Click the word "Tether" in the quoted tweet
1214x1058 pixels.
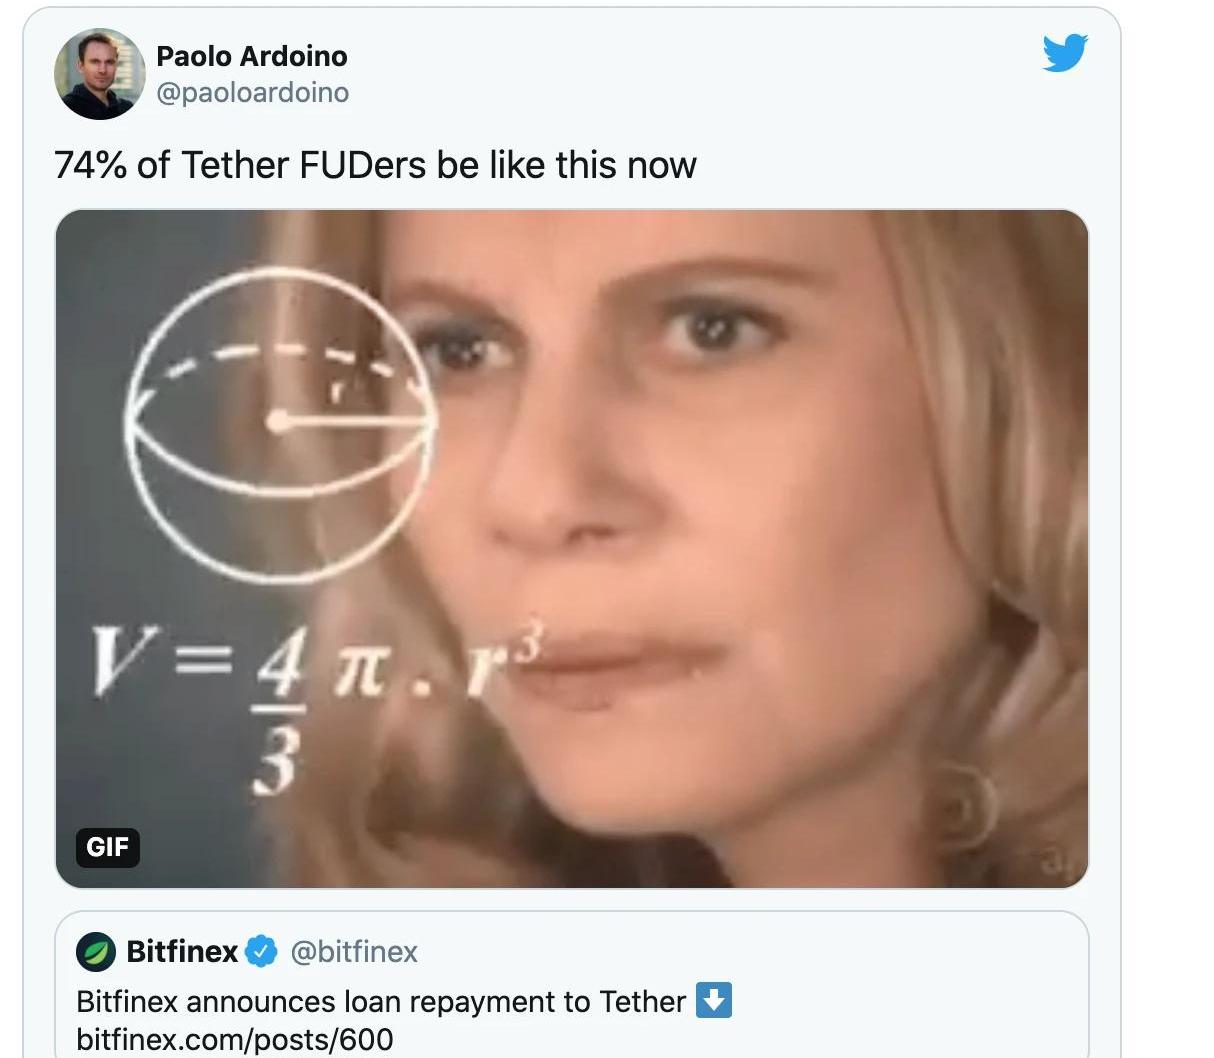pyautogui.click(x=642, y=1001)
